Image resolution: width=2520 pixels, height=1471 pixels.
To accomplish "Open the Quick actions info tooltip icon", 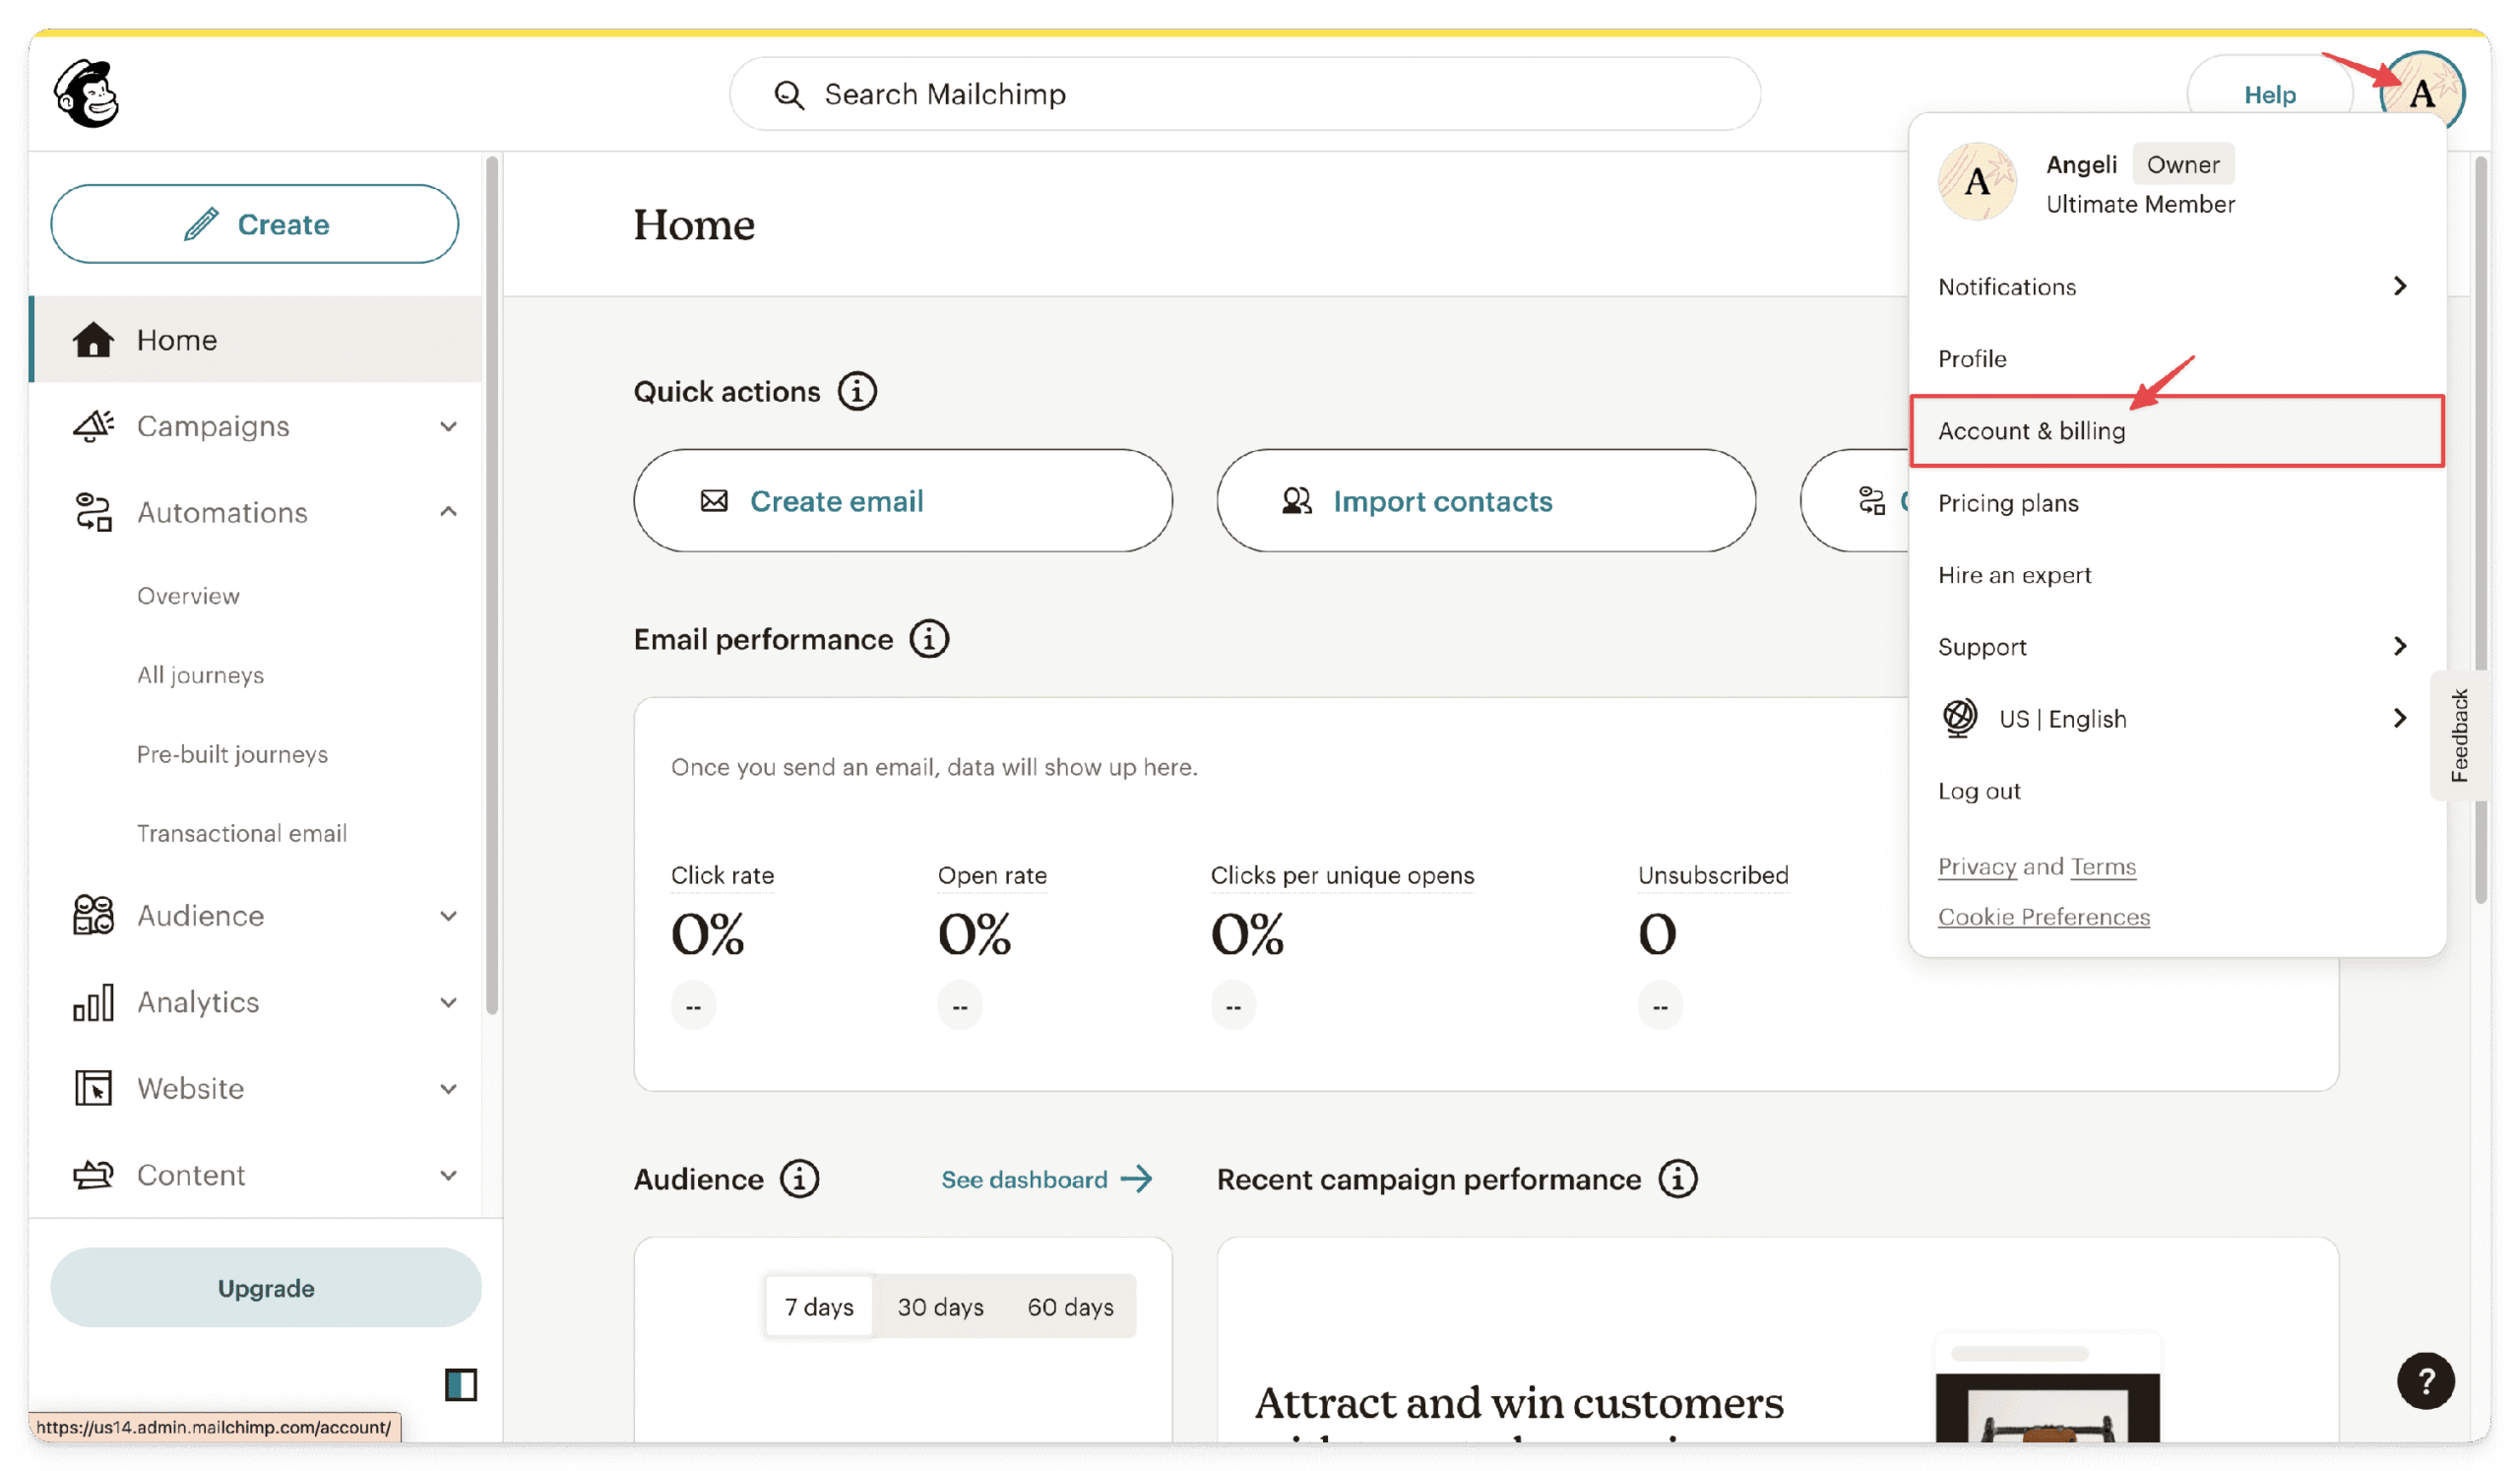I will pyautogui.click(x=857, y=391).
